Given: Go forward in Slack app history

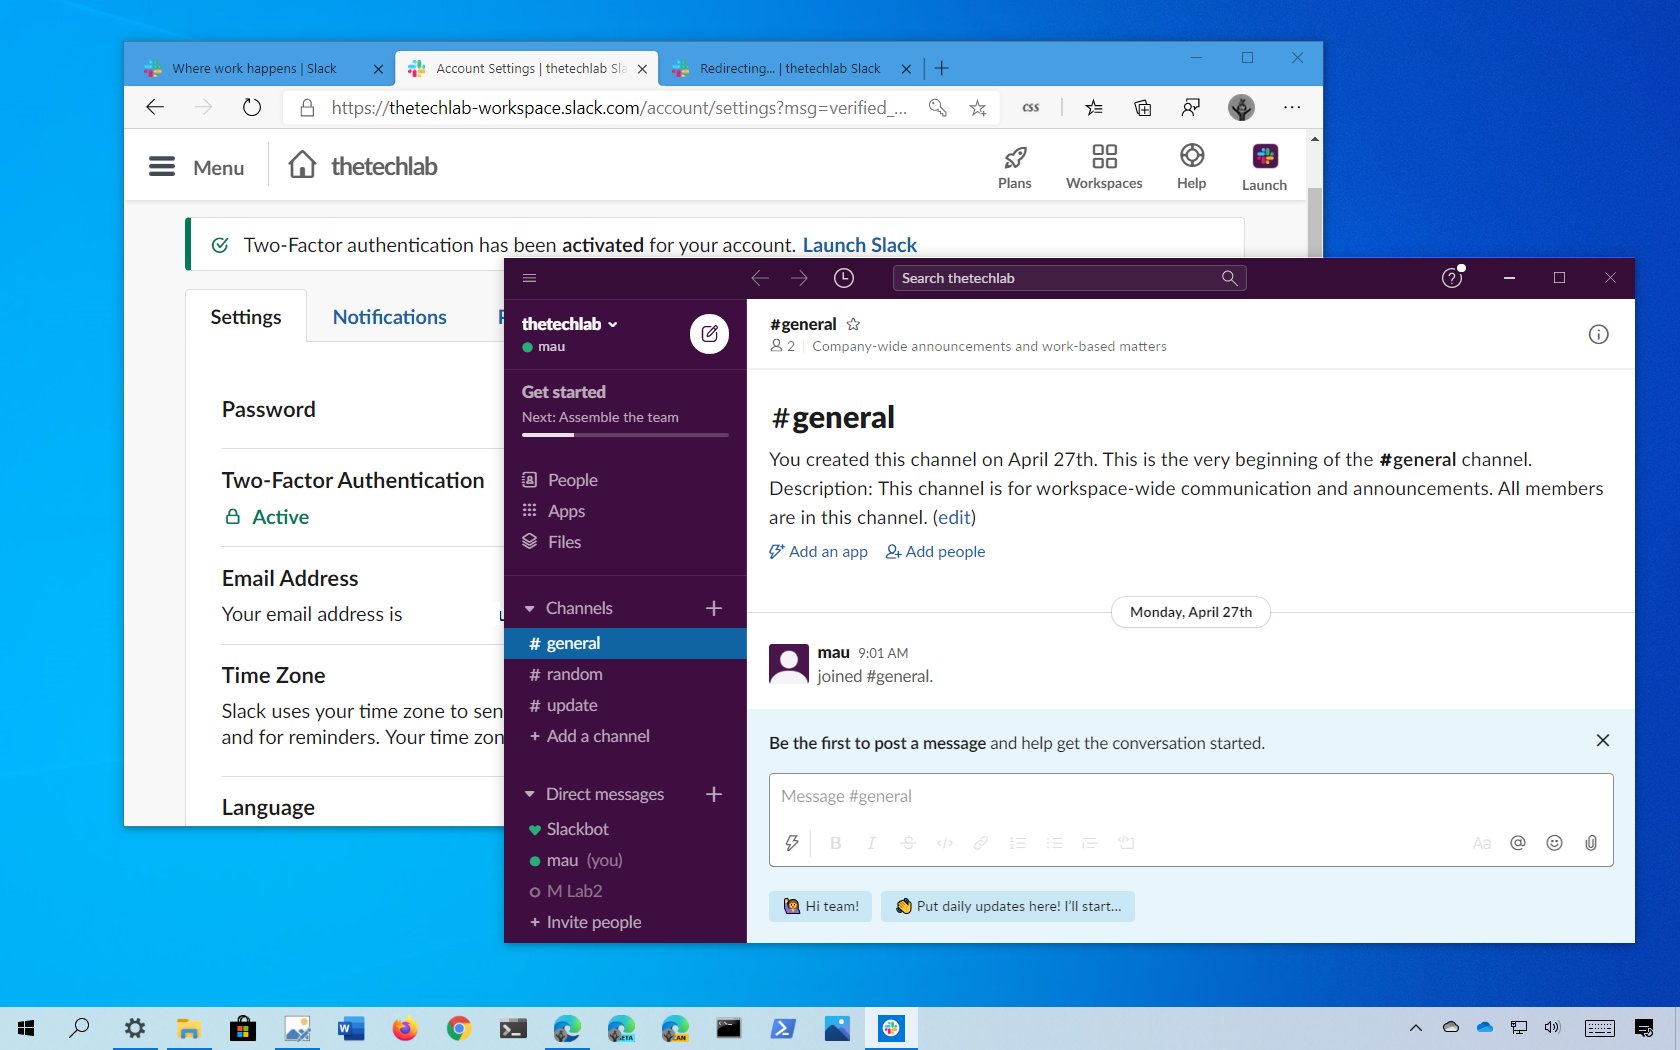Looking at the screenshot, I should [x=799, y=278].
